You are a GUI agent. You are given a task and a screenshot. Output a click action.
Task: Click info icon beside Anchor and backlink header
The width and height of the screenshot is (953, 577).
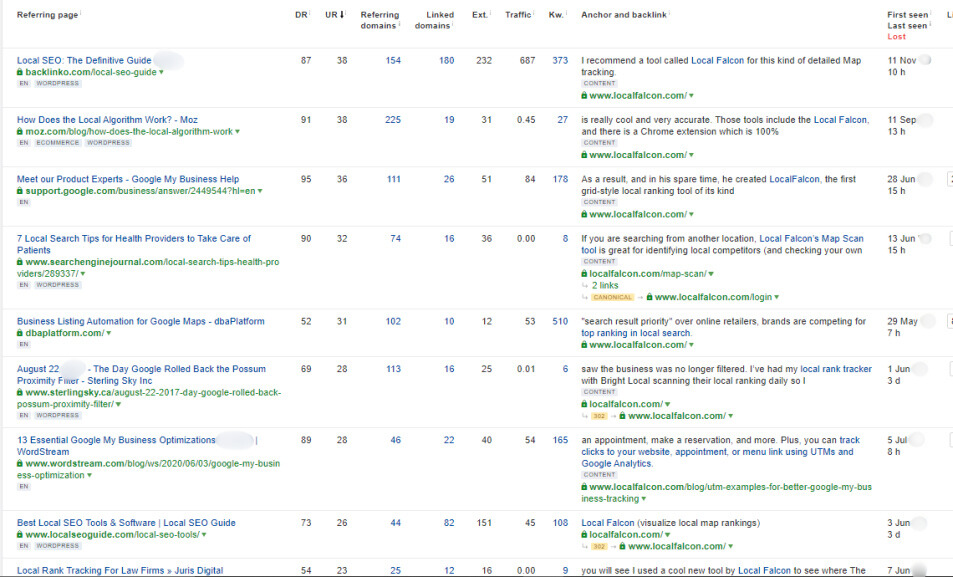(x=670, y=13)
